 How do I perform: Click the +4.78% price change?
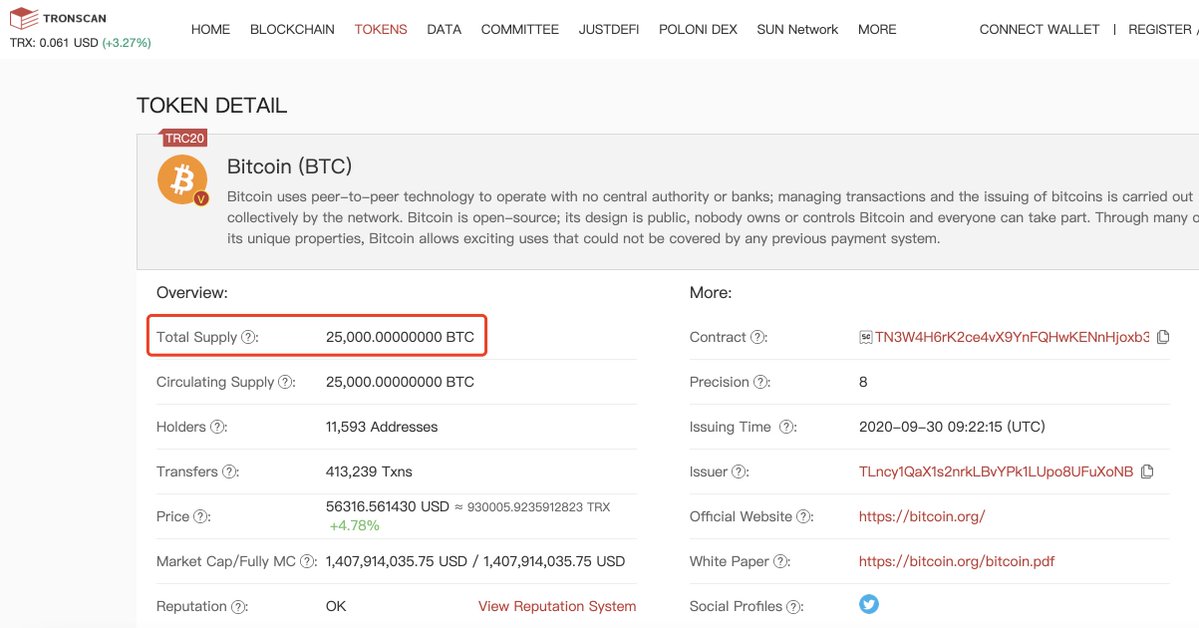(x=354, y=526)
